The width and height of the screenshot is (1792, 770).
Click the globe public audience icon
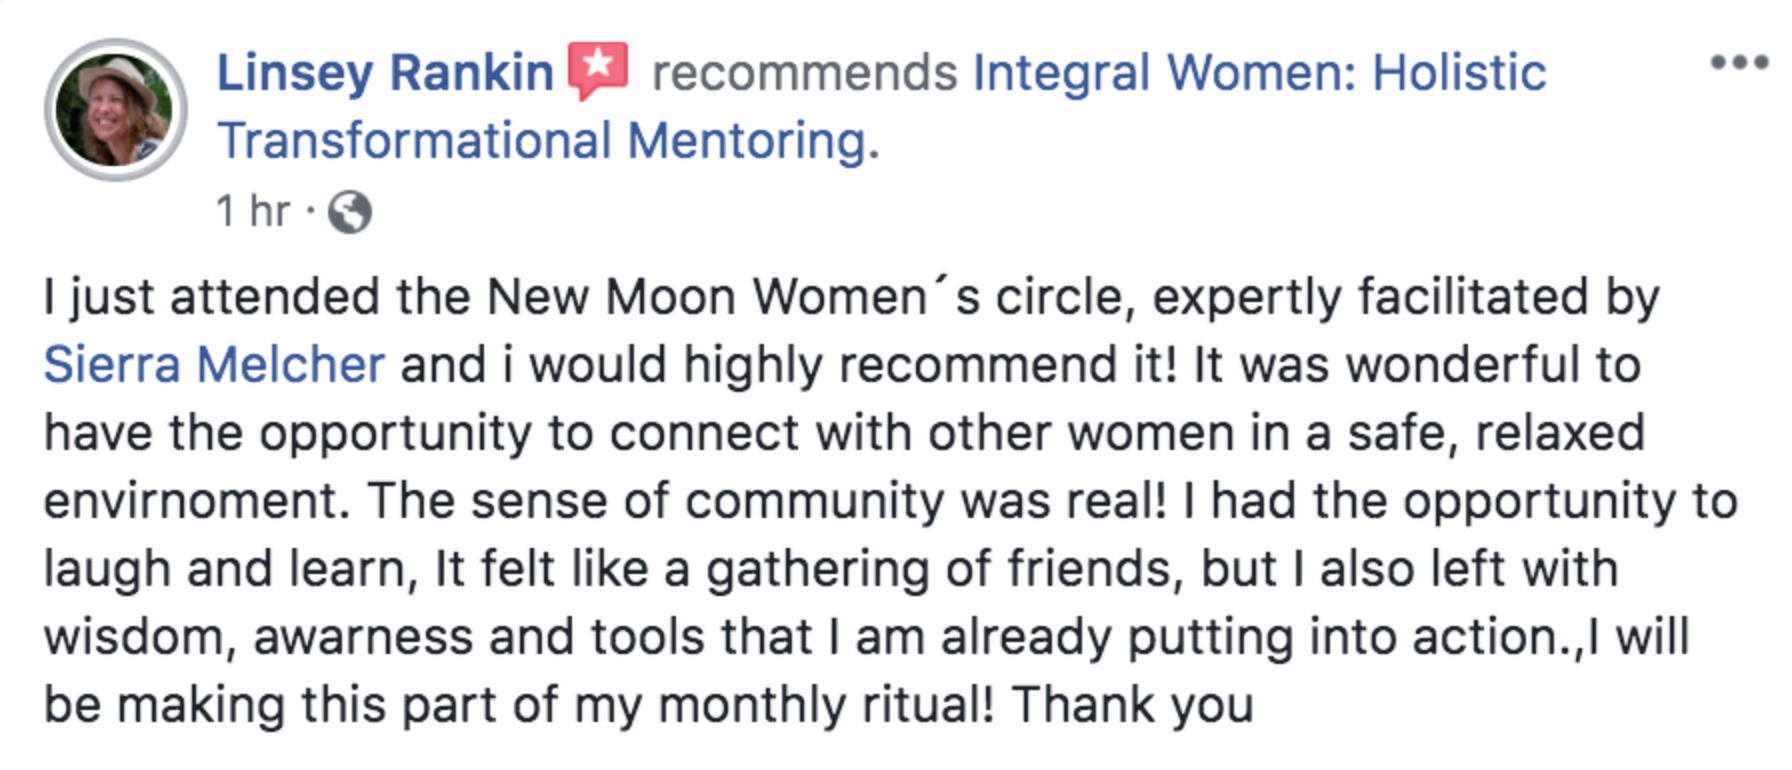[350, 212]
